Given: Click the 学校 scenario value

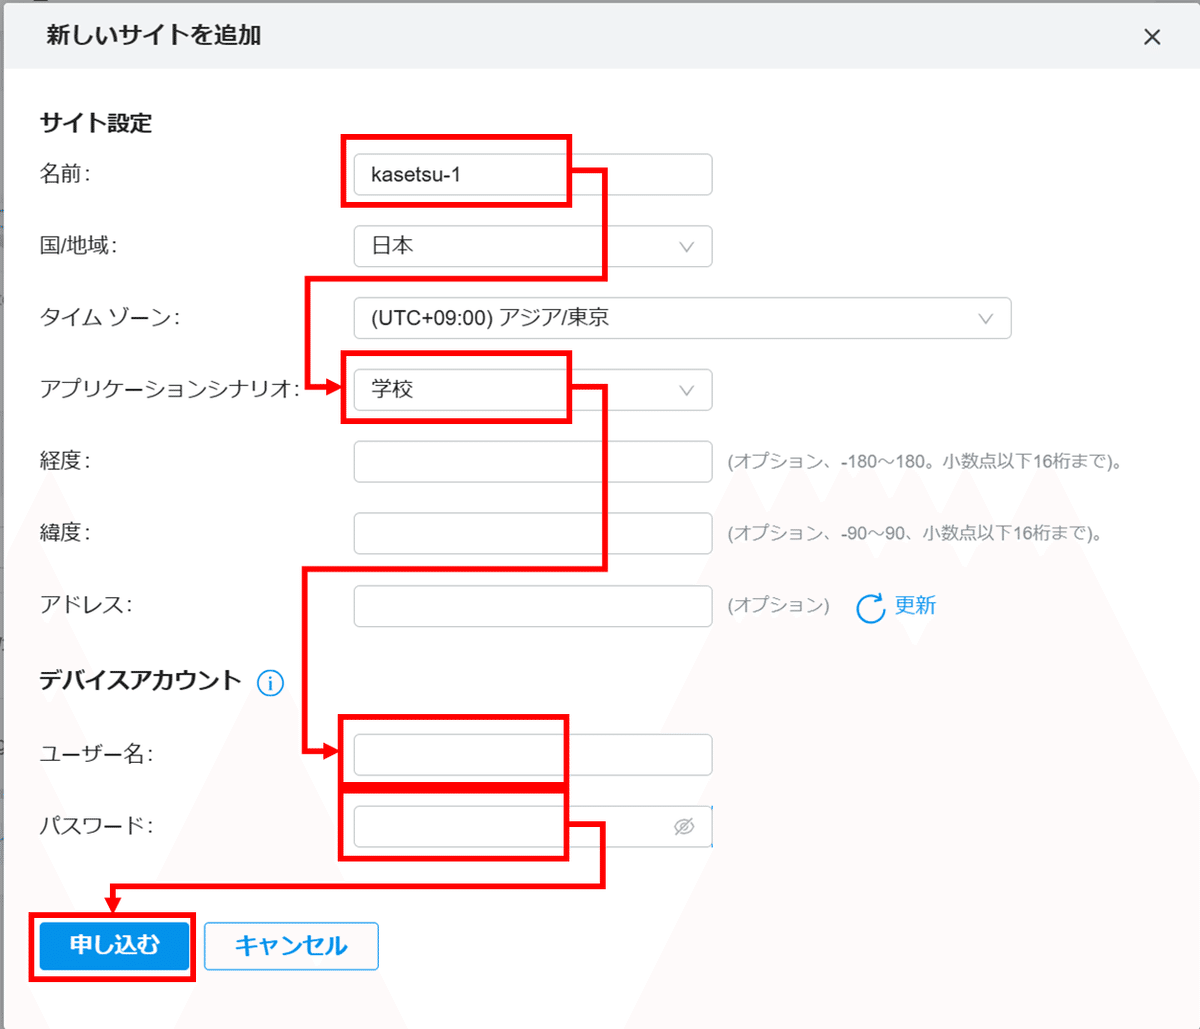Looking at the screenshot, I should (x=390, y=390).
